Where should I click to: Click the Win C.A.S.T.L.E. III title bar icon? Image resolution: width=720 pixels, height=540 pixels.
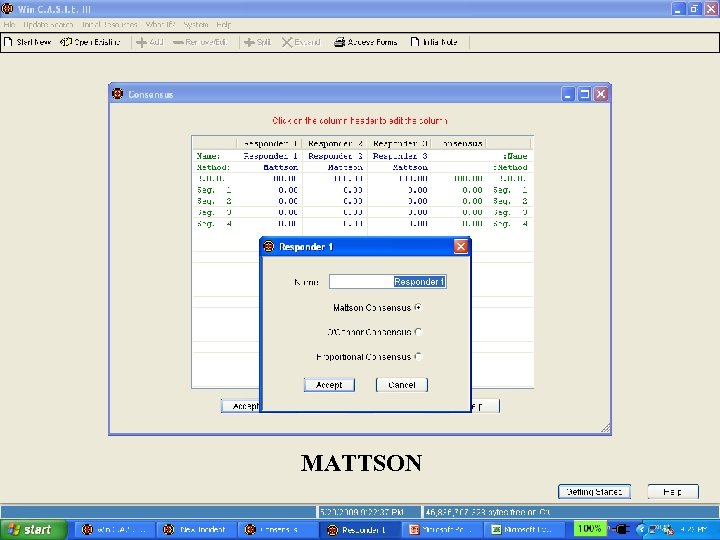7,8
